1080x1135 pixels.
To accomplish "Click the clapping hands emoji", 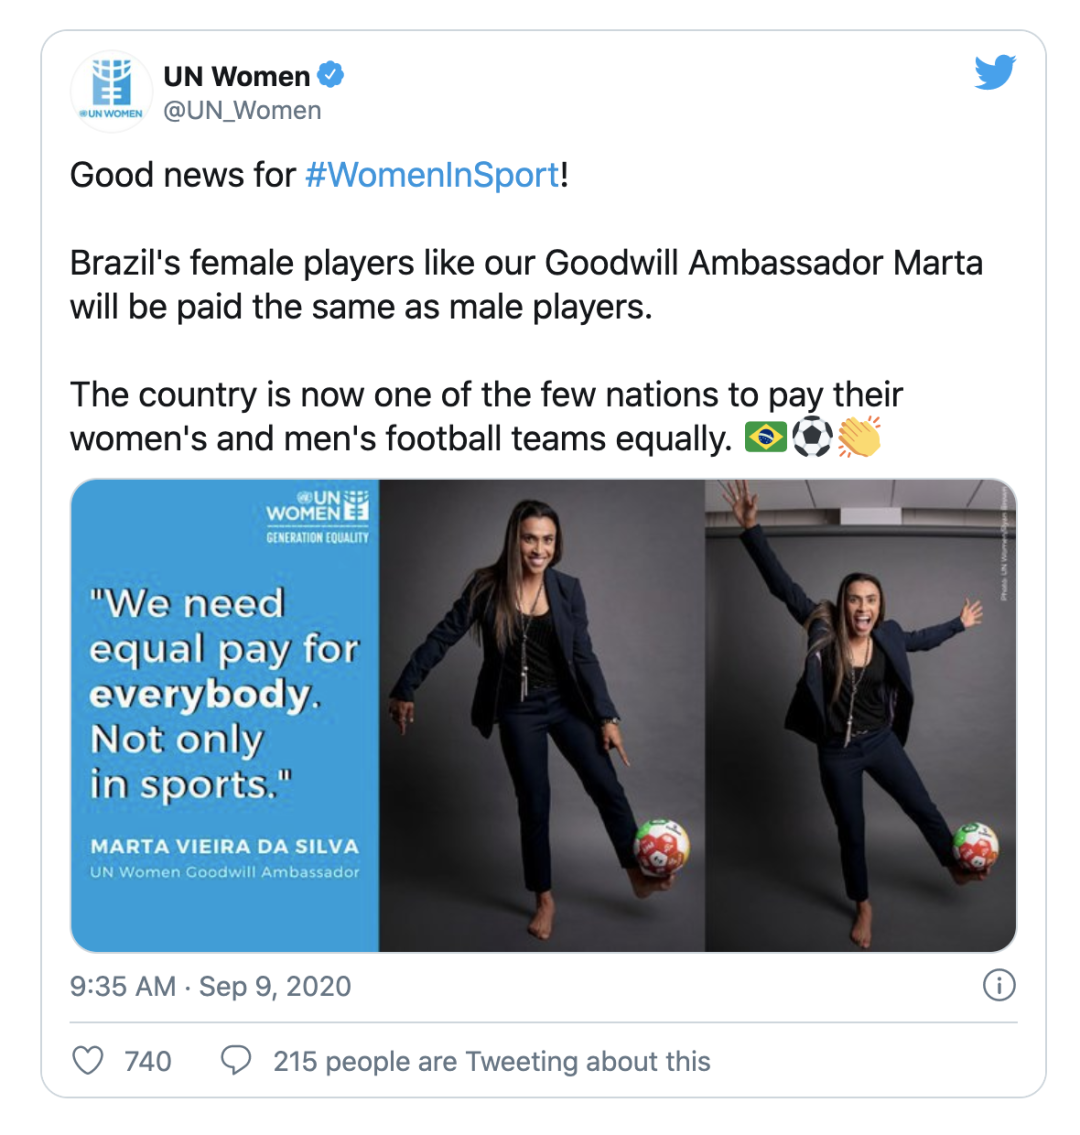I will click(x=859, y=437).
